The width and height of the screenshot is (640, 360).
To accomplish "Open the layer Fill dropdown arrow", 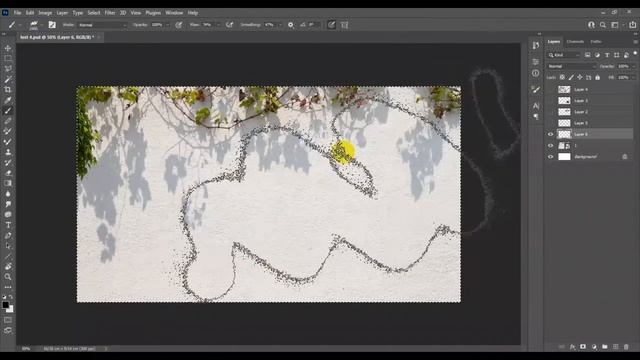I will [x=634, y=77].
